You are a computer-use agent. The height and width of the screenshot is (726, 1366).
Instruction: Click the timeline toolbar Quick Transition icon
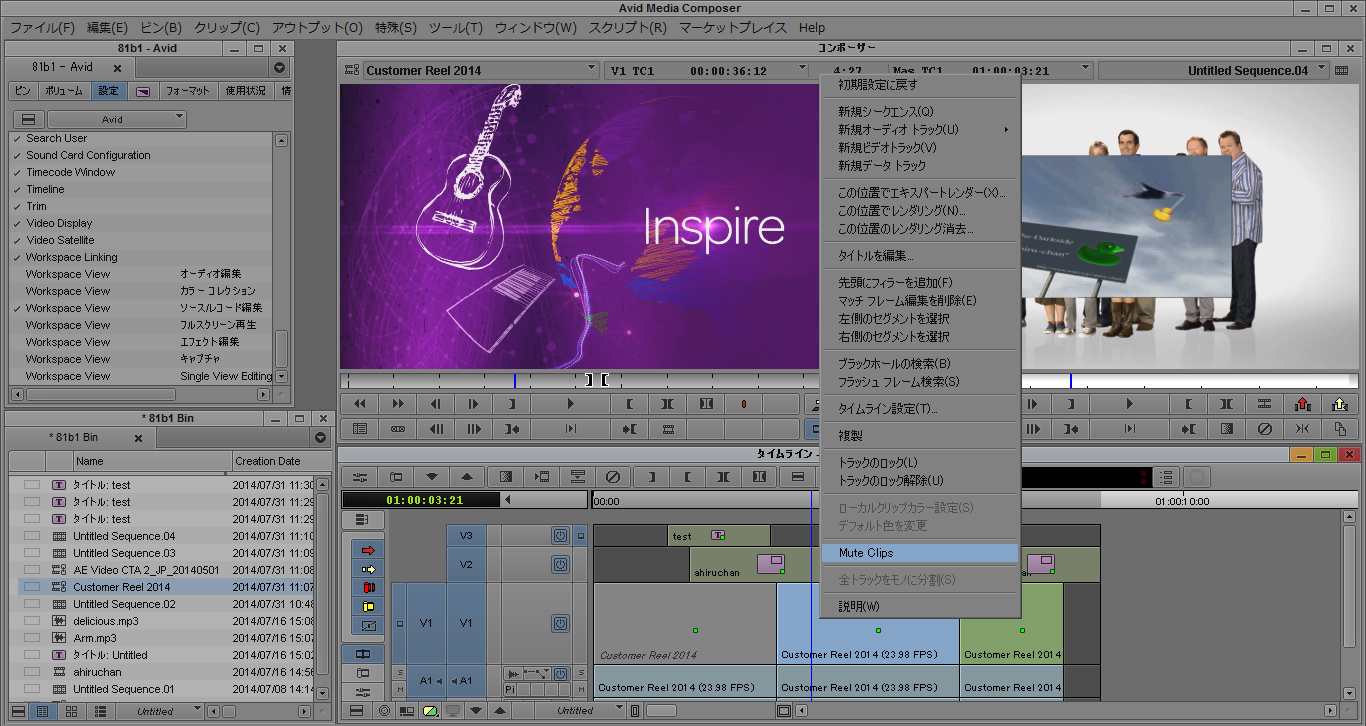coord(506,477)
